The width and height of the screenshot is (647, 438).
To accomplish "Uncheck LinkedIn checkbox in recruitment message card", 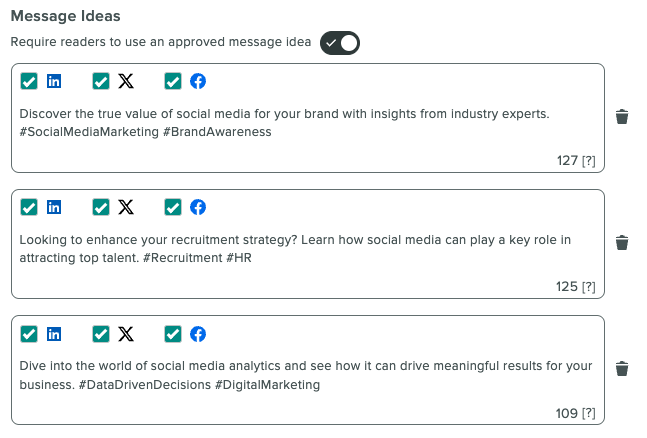I will tap(29, 207).
